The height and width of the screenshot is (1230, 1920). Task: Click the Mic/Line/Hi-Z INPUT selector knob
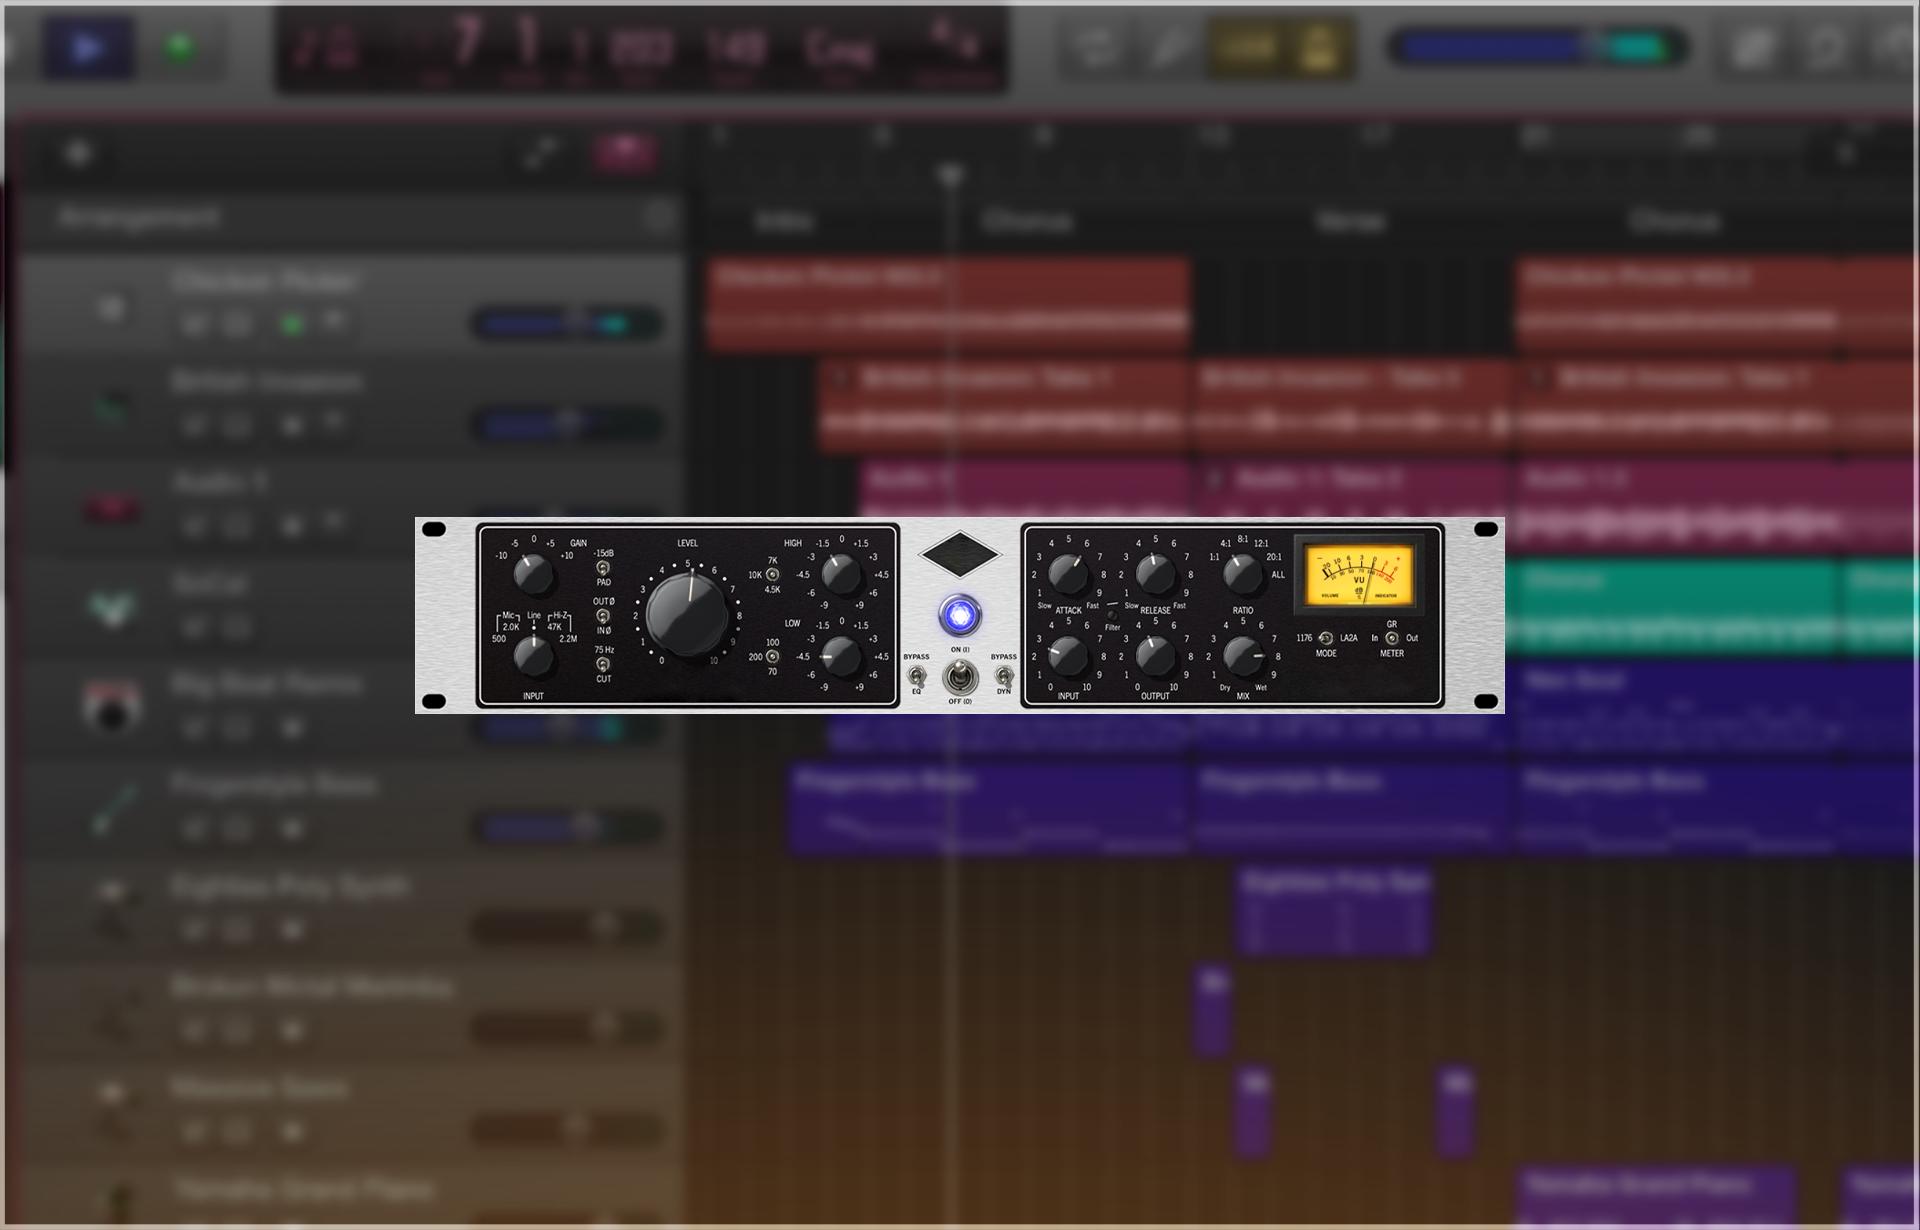[533, 657]
